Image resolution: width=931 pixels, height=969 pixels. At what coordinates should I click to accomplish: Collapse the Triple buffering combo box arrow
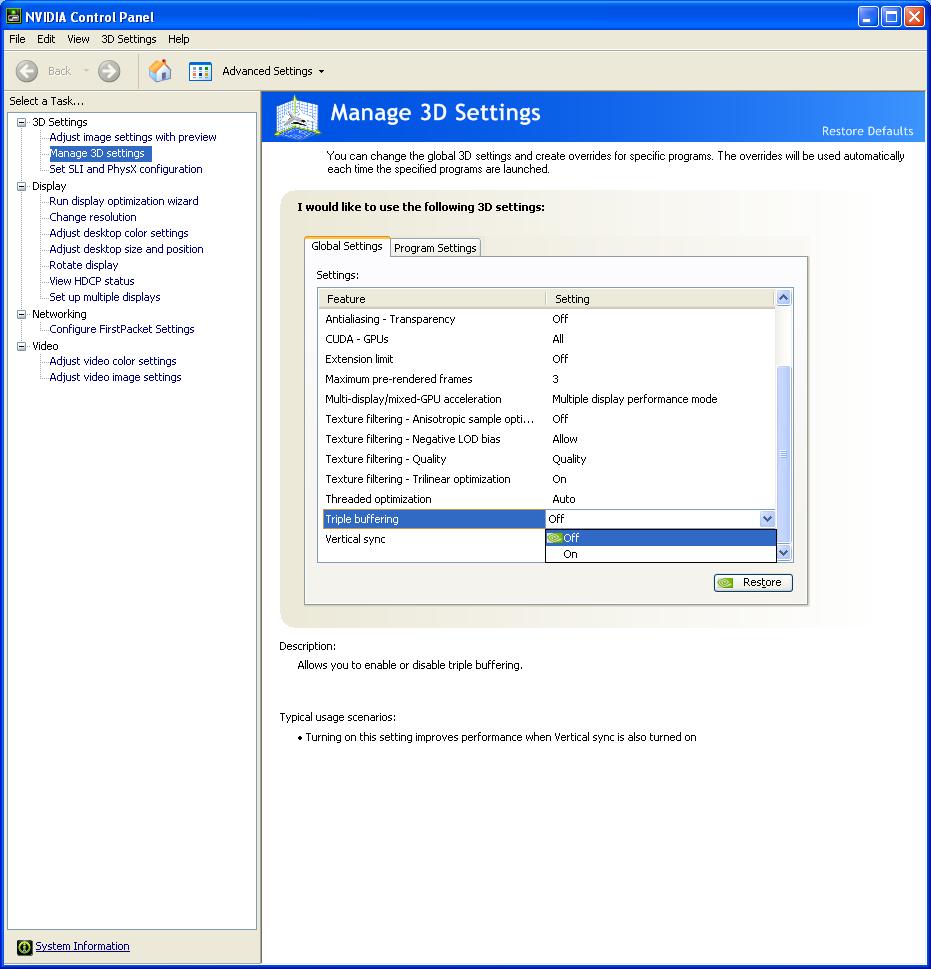tap(767, 519)
